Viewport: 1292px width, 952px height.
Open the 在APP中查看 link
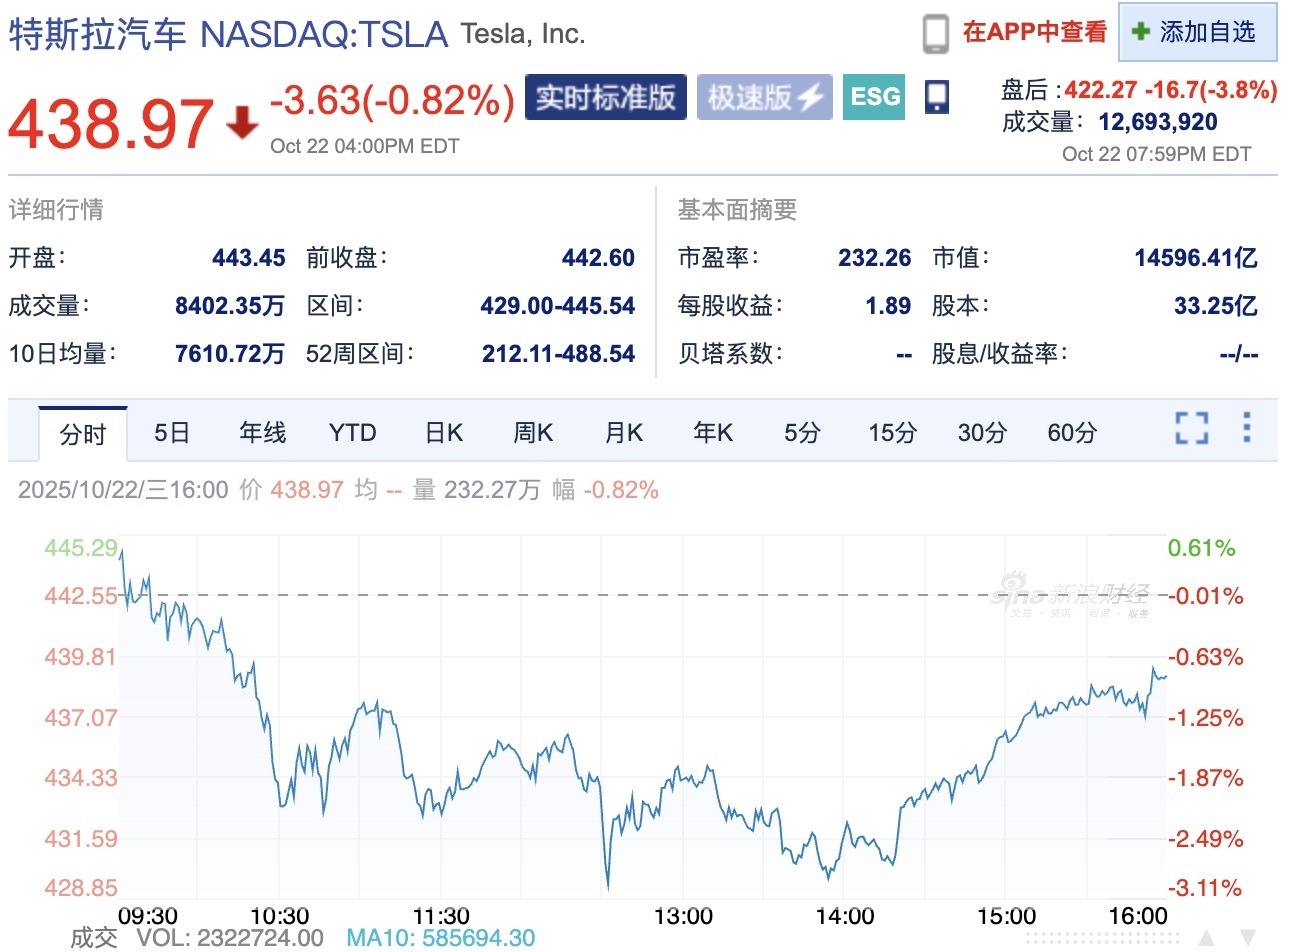point(1034,32)
